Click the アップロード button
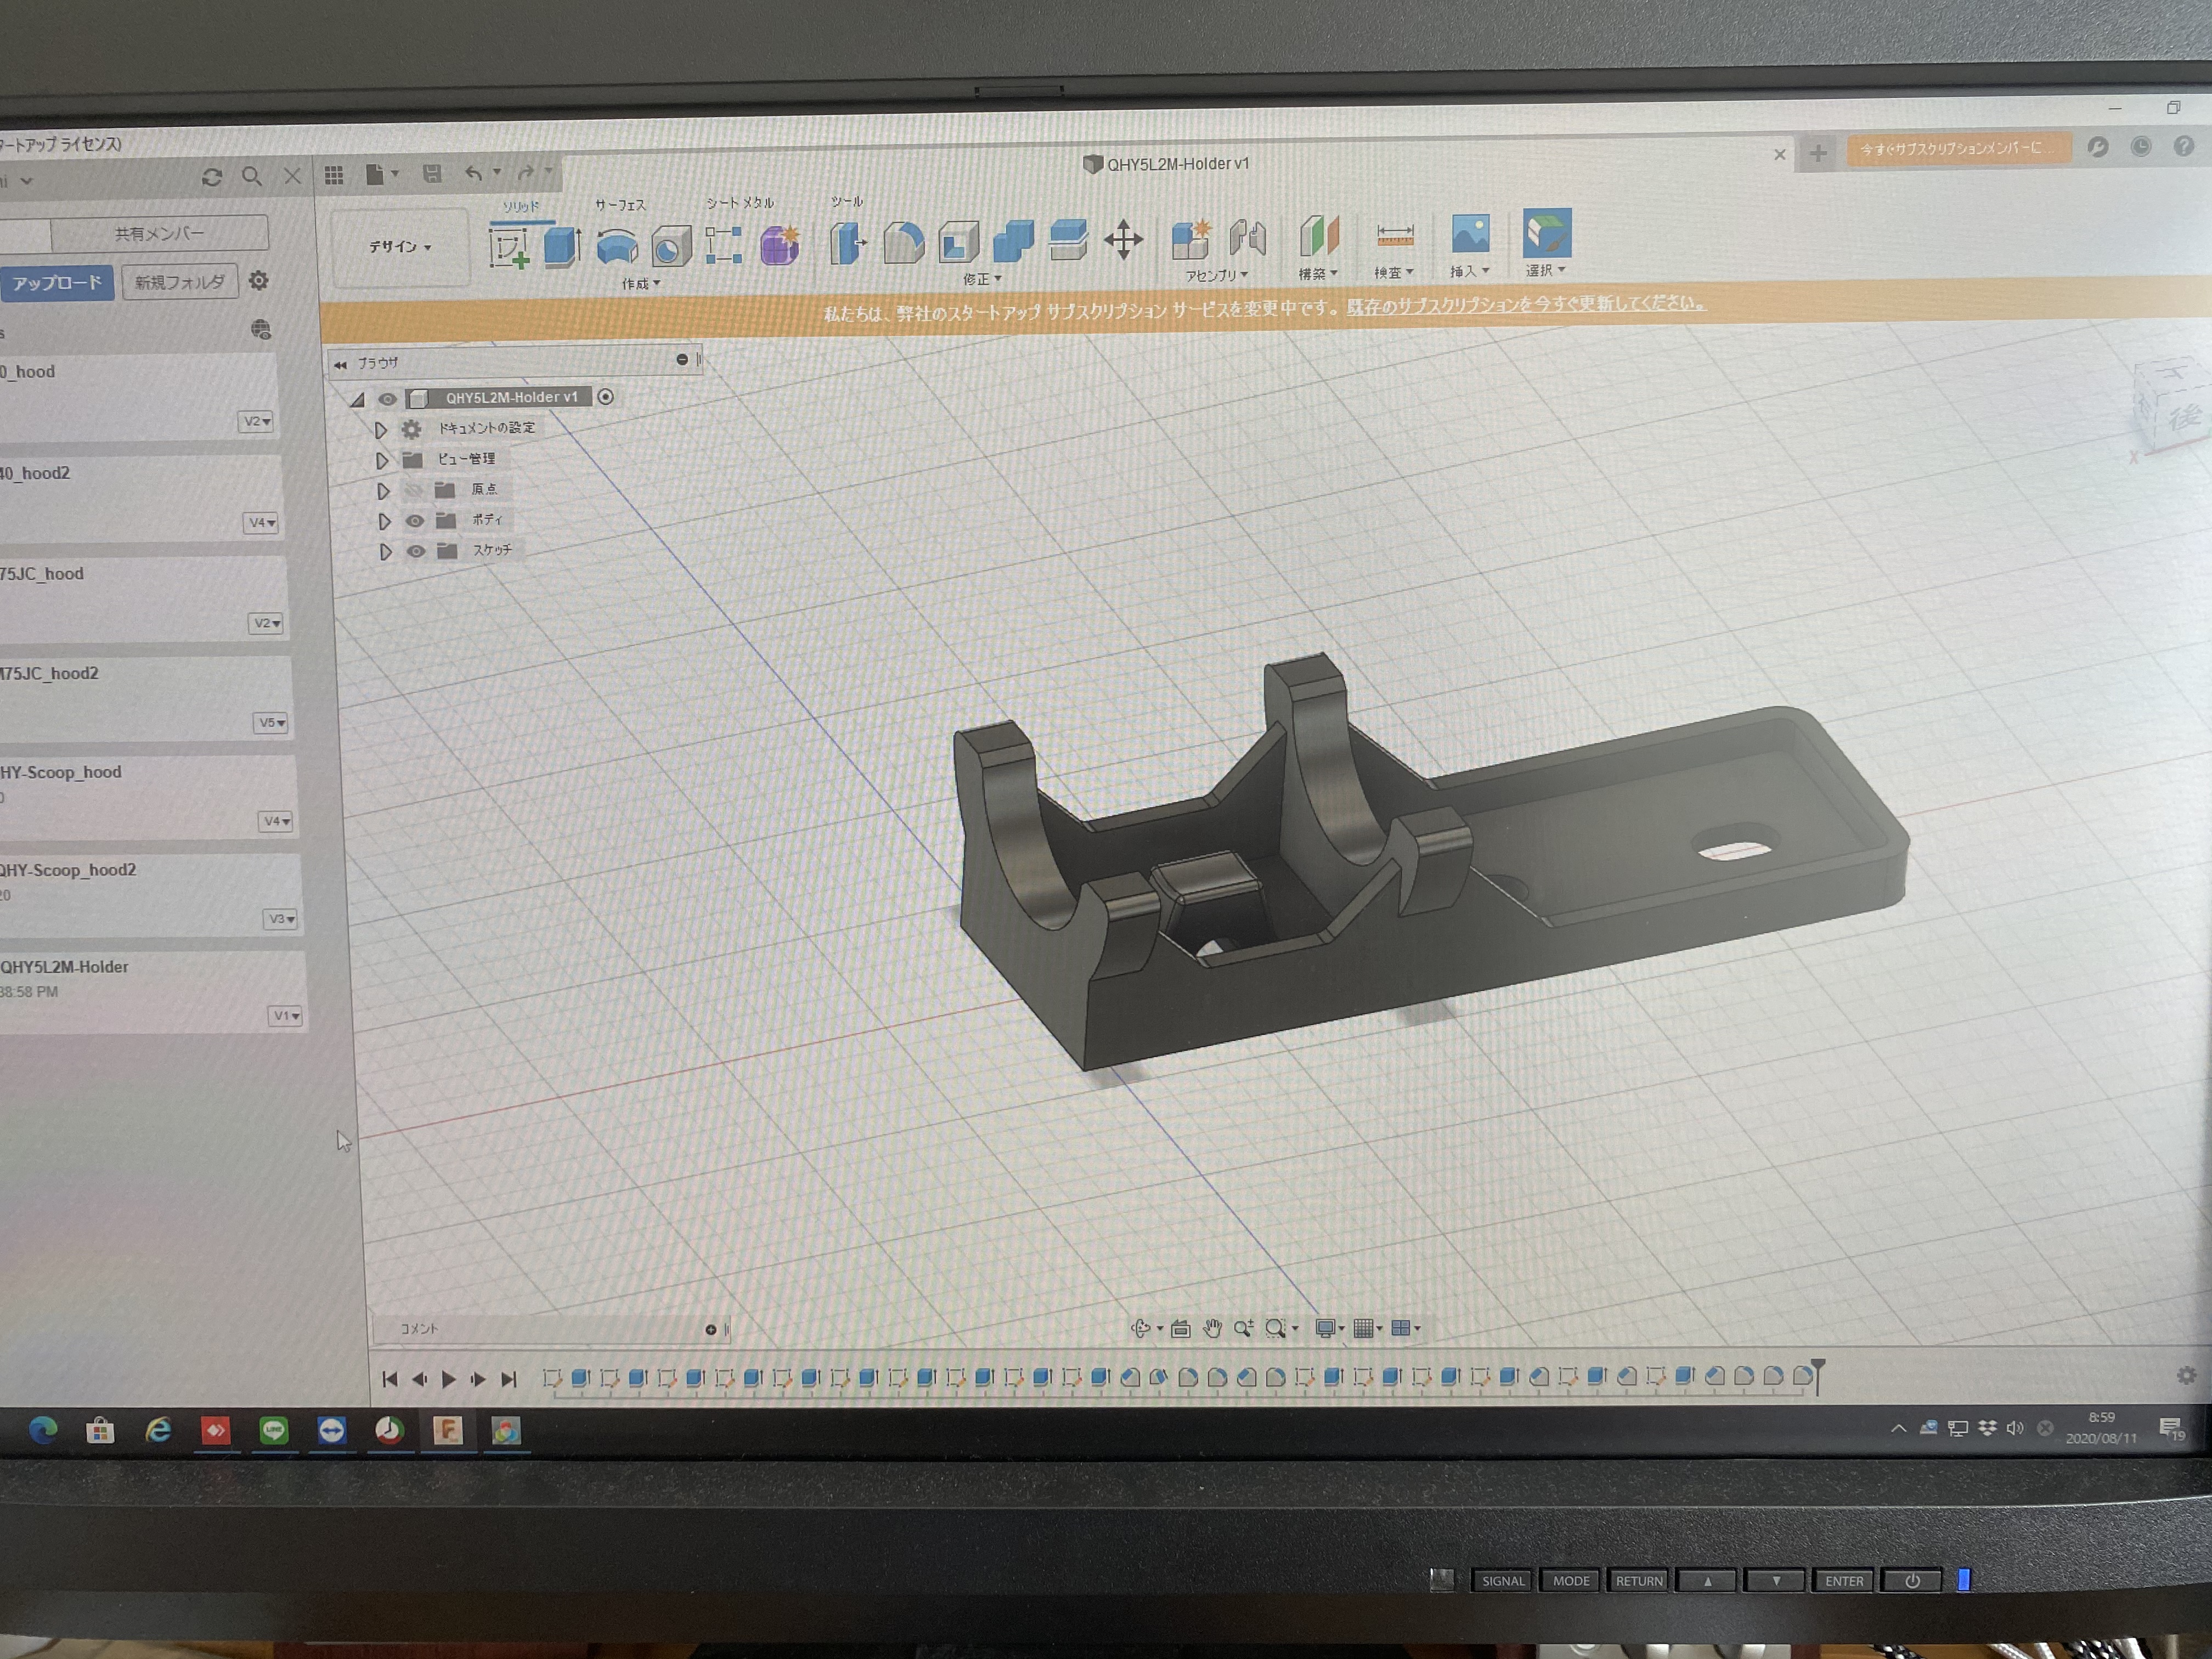Viewport: 2212px width, 1659px height. click(x=57, y=283)
